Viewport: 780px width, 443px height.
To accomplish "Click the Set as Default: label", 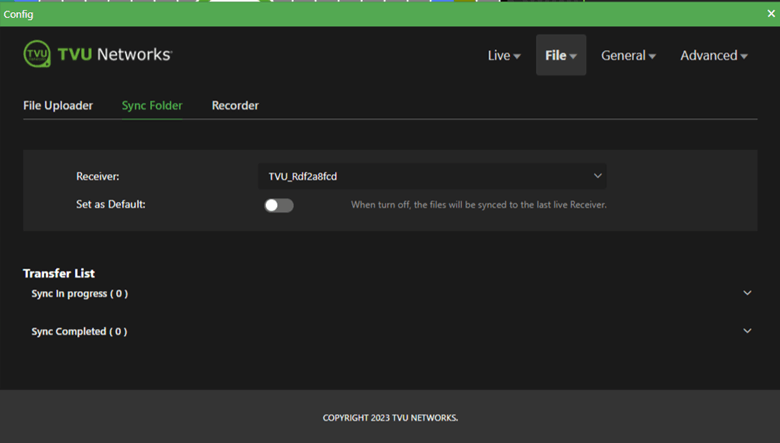I will [x=110, y=204].
